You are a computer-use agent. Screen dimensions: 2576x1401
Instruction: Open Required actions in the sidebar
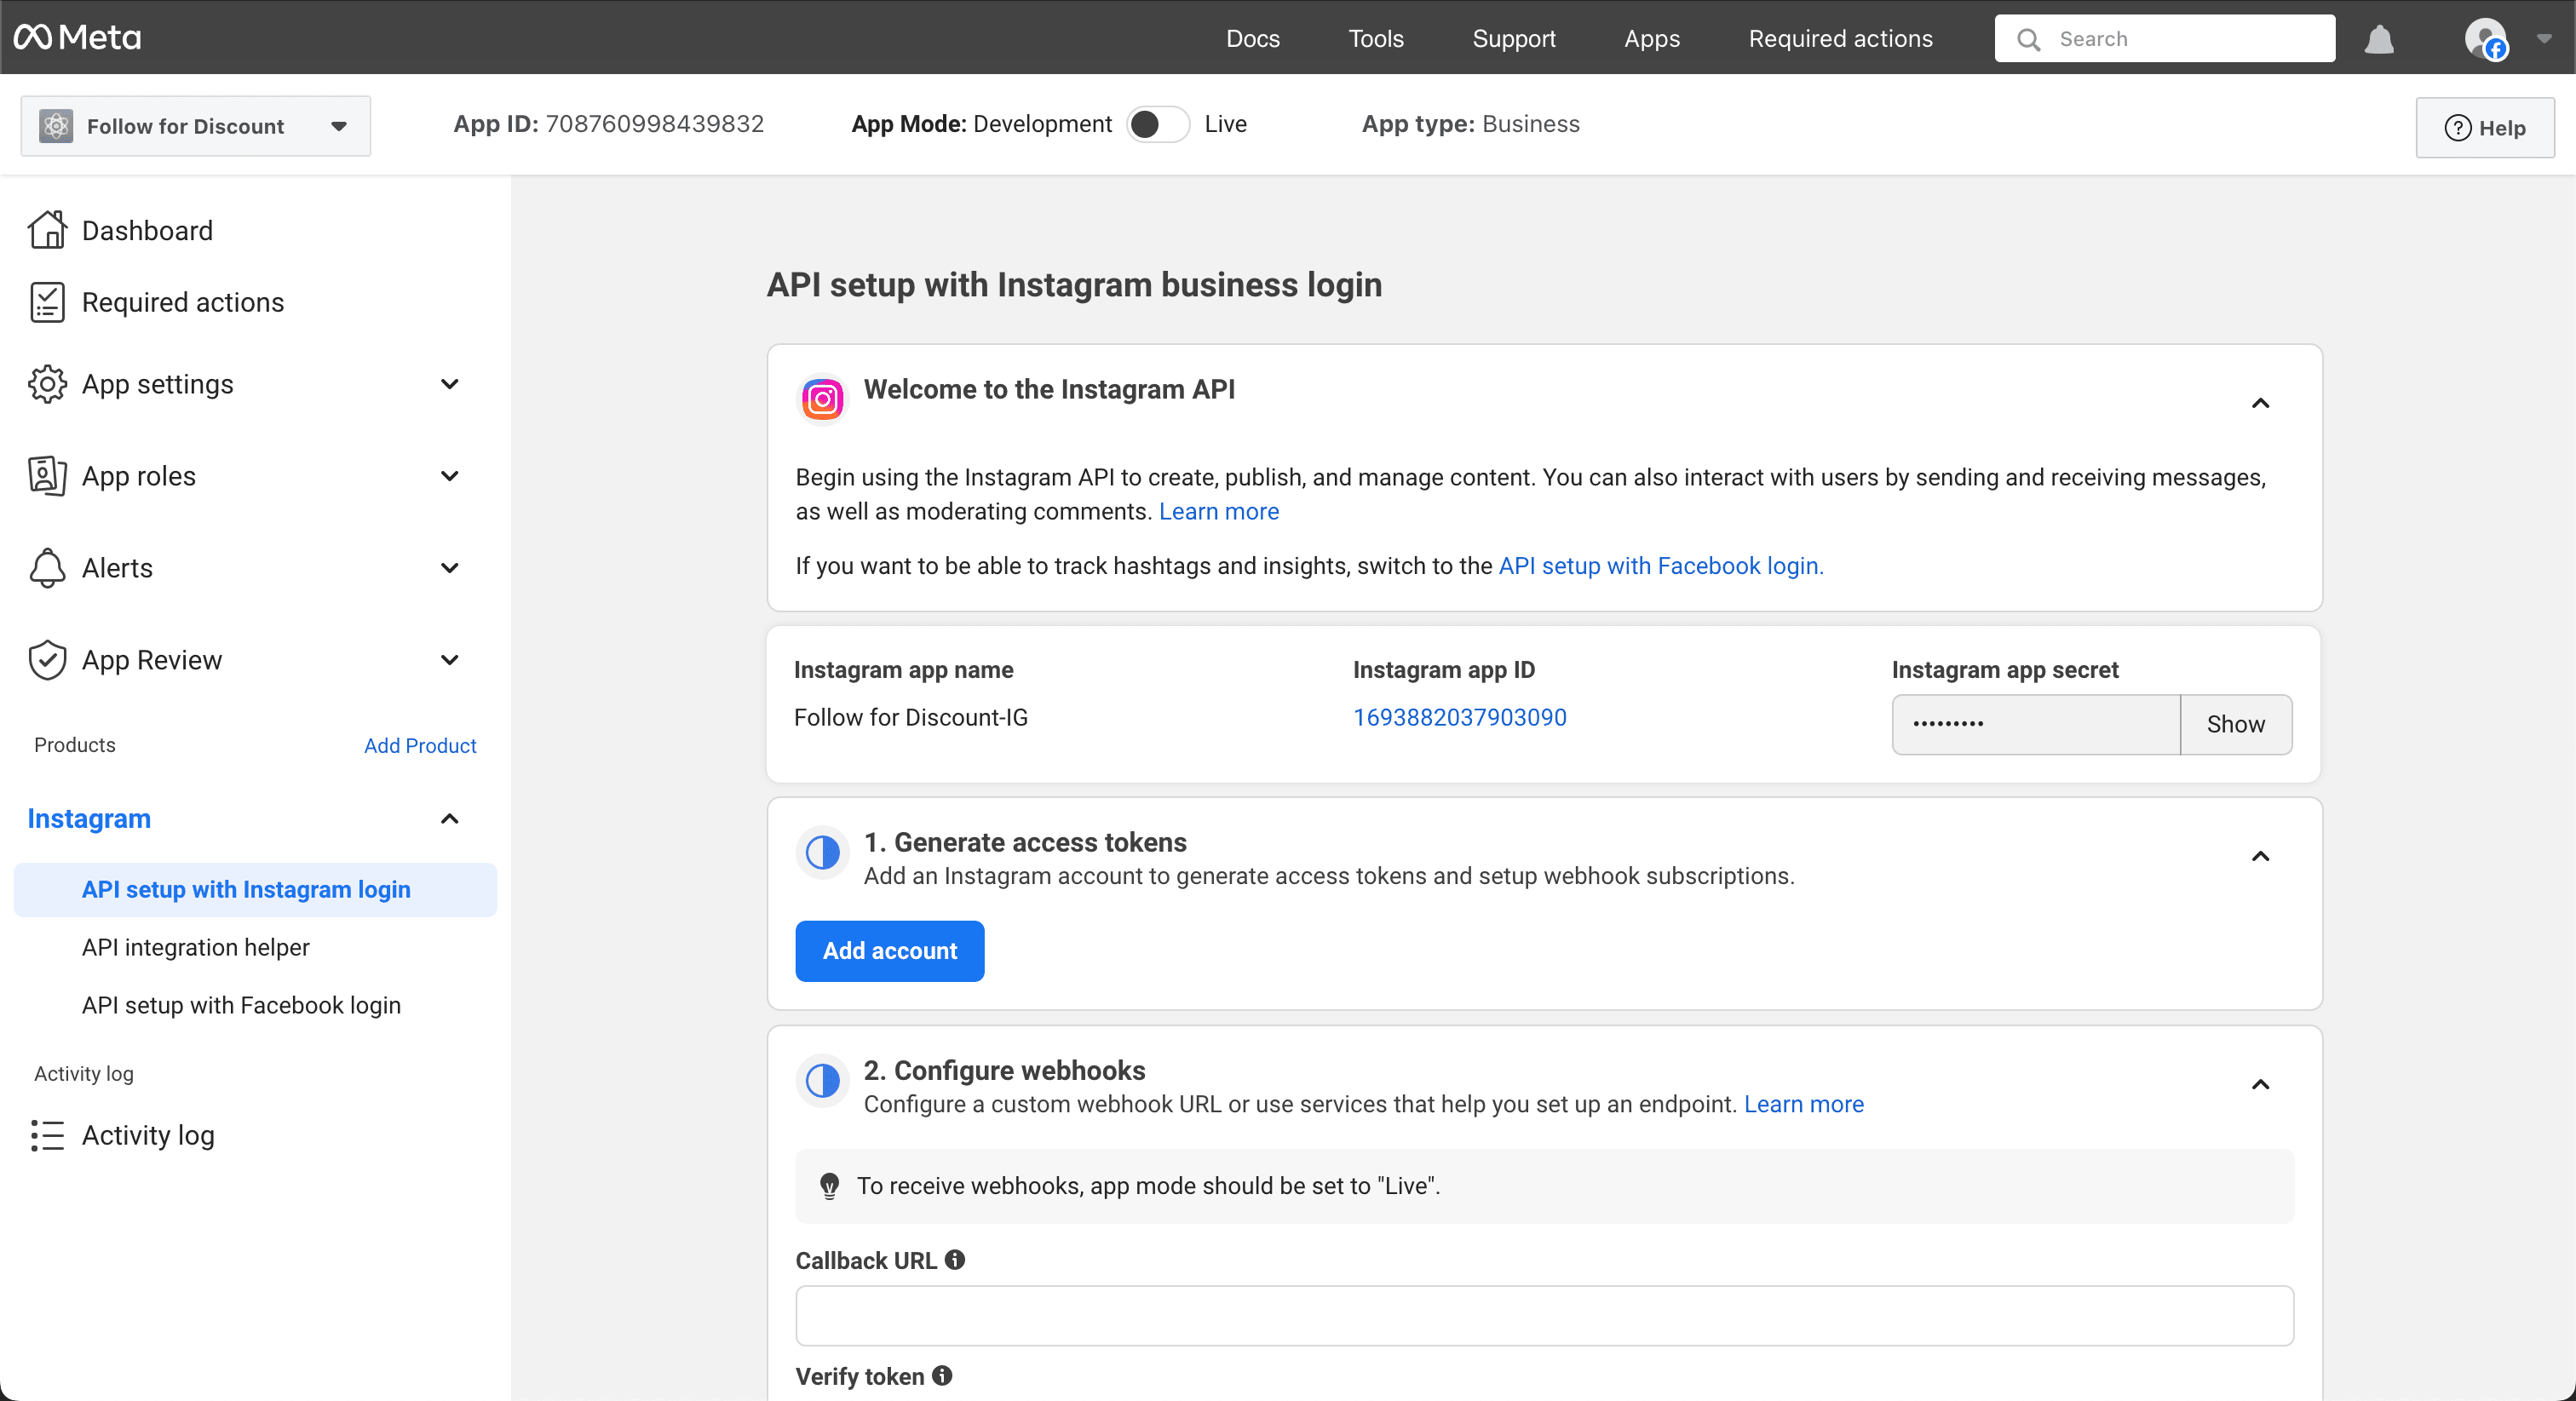183,302
